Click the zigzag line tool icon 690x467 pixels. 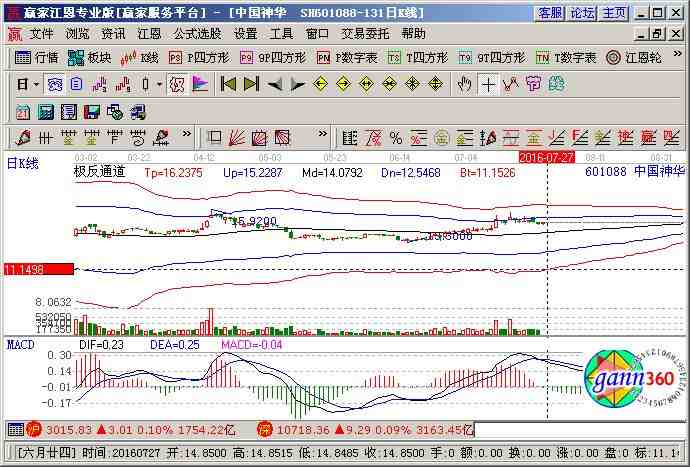[x=510, y=84]
